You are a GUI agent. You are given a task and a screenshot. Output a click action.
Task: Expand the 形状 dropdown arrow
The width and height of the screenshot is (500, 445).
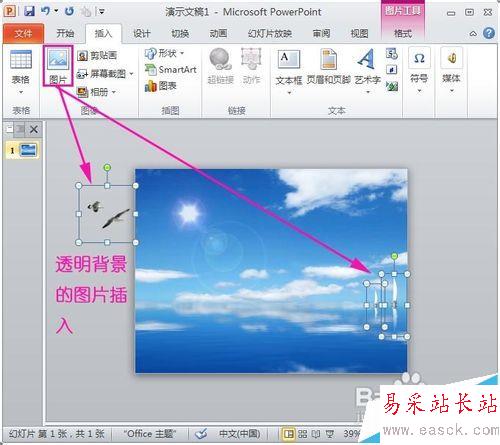click(x=182, y=53)
